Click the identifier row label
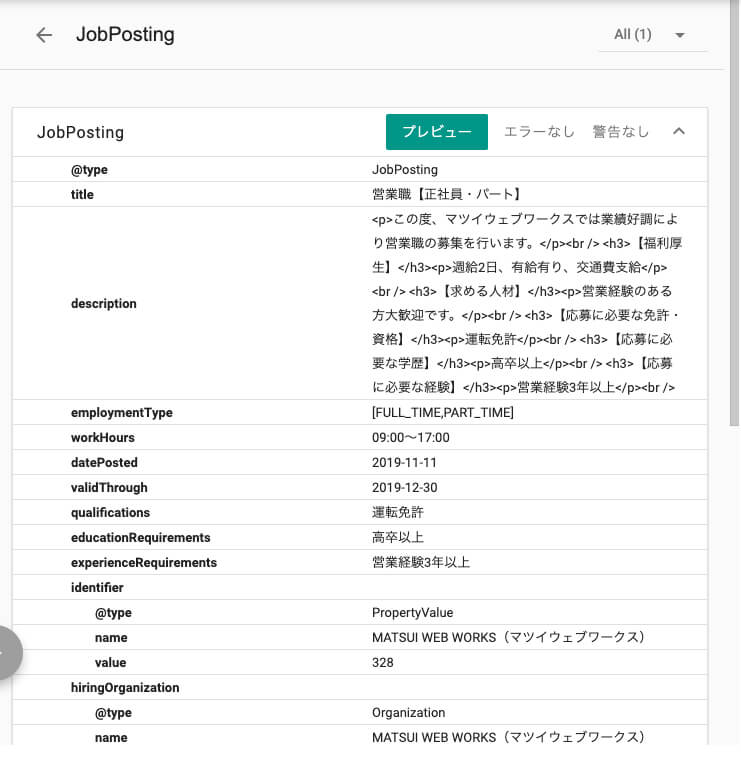Image resolution: width=741 pixels, height=761 pixels. pyautogui.click(x=97, y=588)
